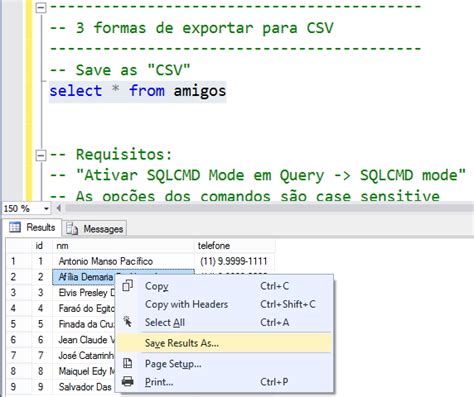Open the 150 % zoom dropdown

(x=46, y=209)
